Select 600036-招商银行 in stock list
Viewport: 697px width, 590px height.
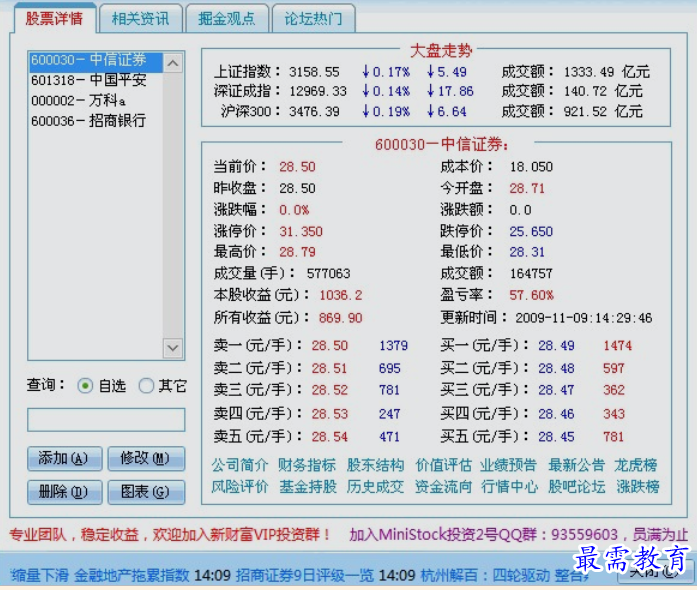[96, 120]
